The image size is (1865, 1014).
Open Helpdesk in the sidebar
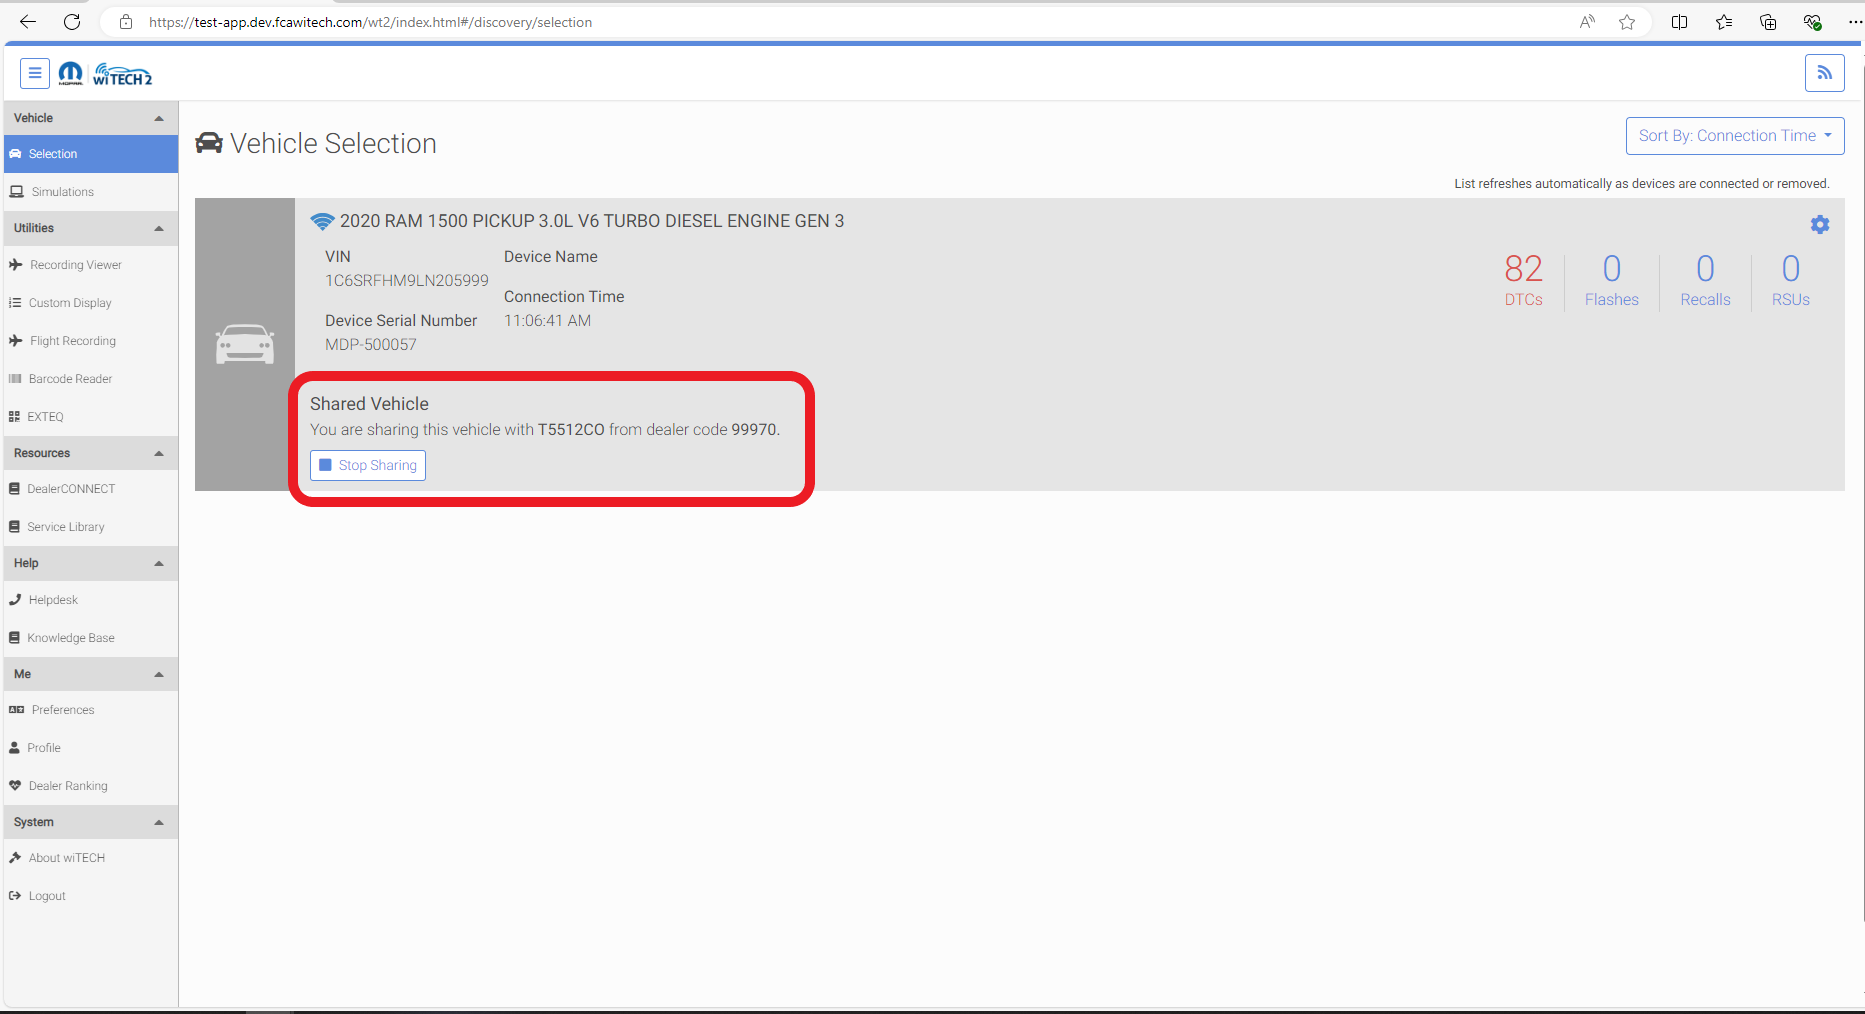tap(91, 600)
